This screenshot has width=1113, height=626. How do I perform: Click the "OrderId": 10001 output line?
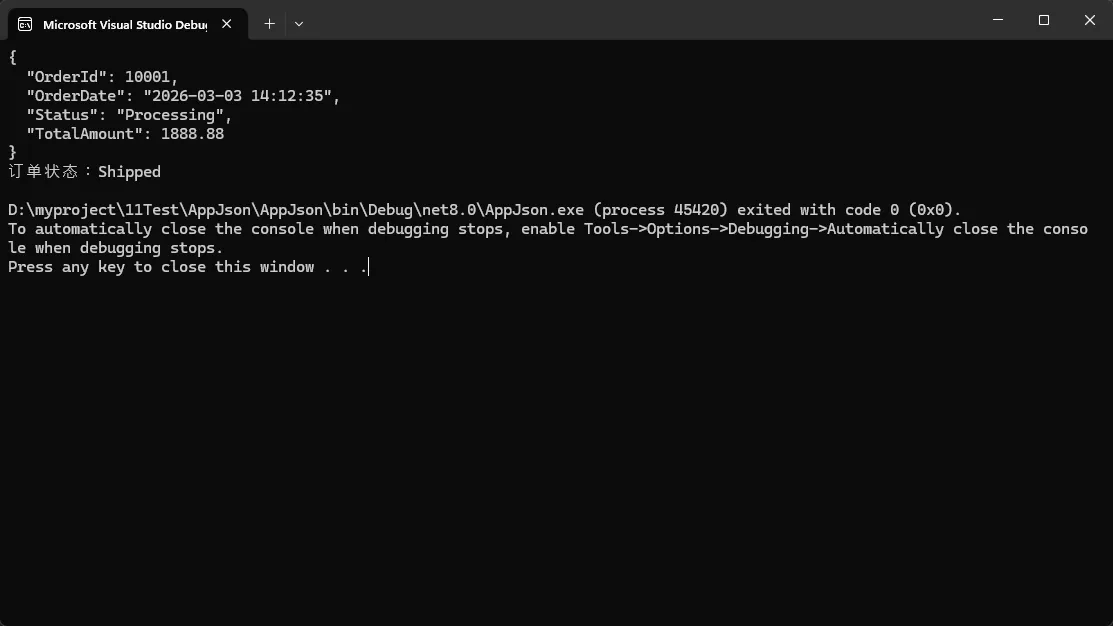102,77
